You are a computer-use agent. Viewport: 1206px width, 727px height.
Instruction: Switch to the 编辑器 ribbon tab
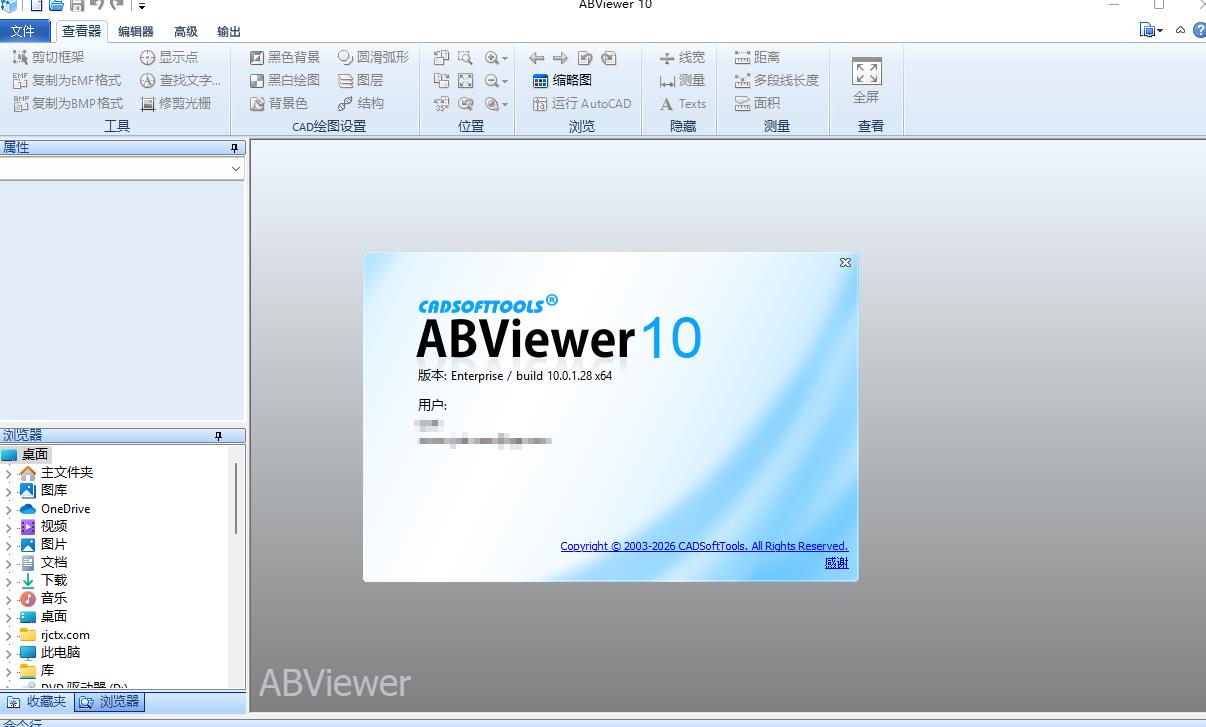tap(136, 31)
